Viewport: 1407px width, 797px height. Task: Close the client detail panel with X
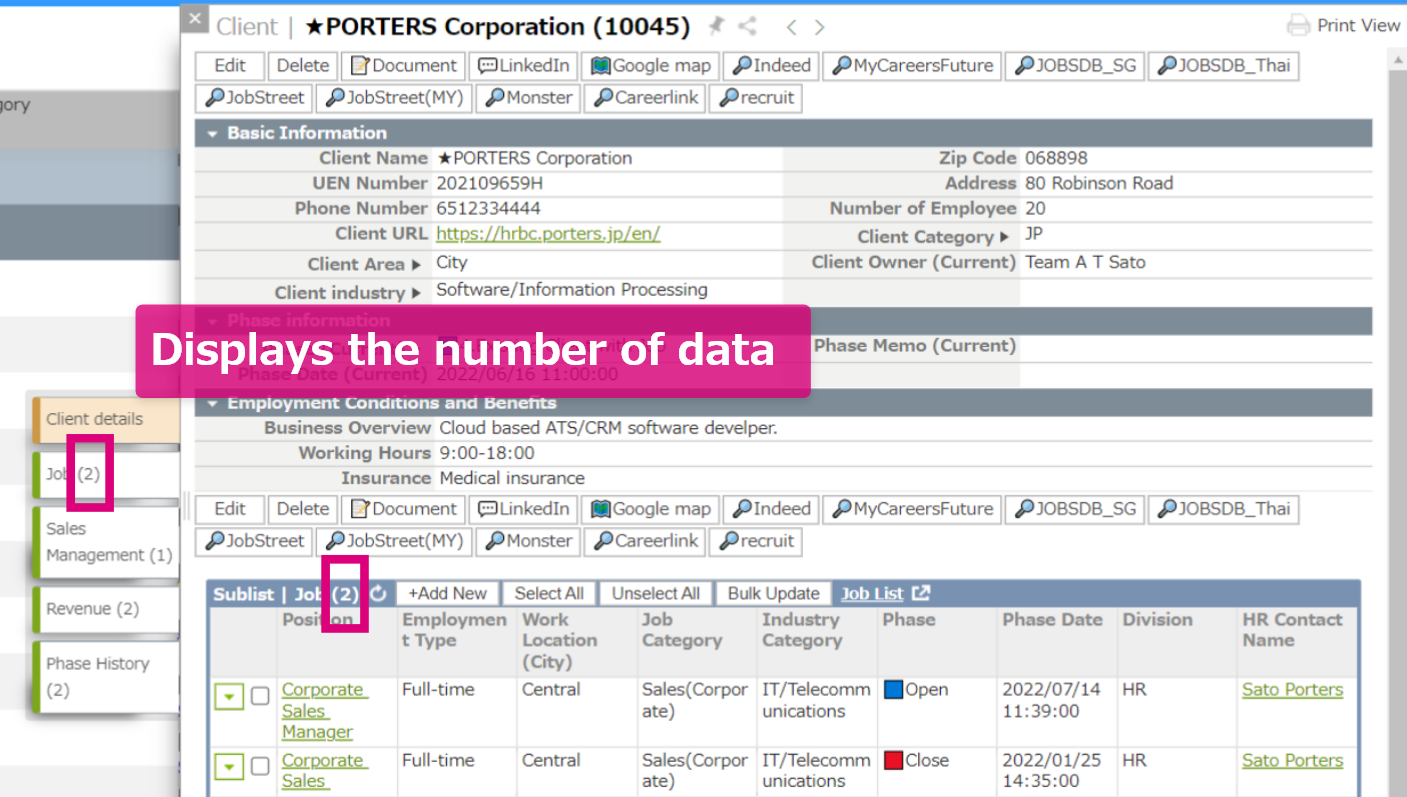click(196, 19)
